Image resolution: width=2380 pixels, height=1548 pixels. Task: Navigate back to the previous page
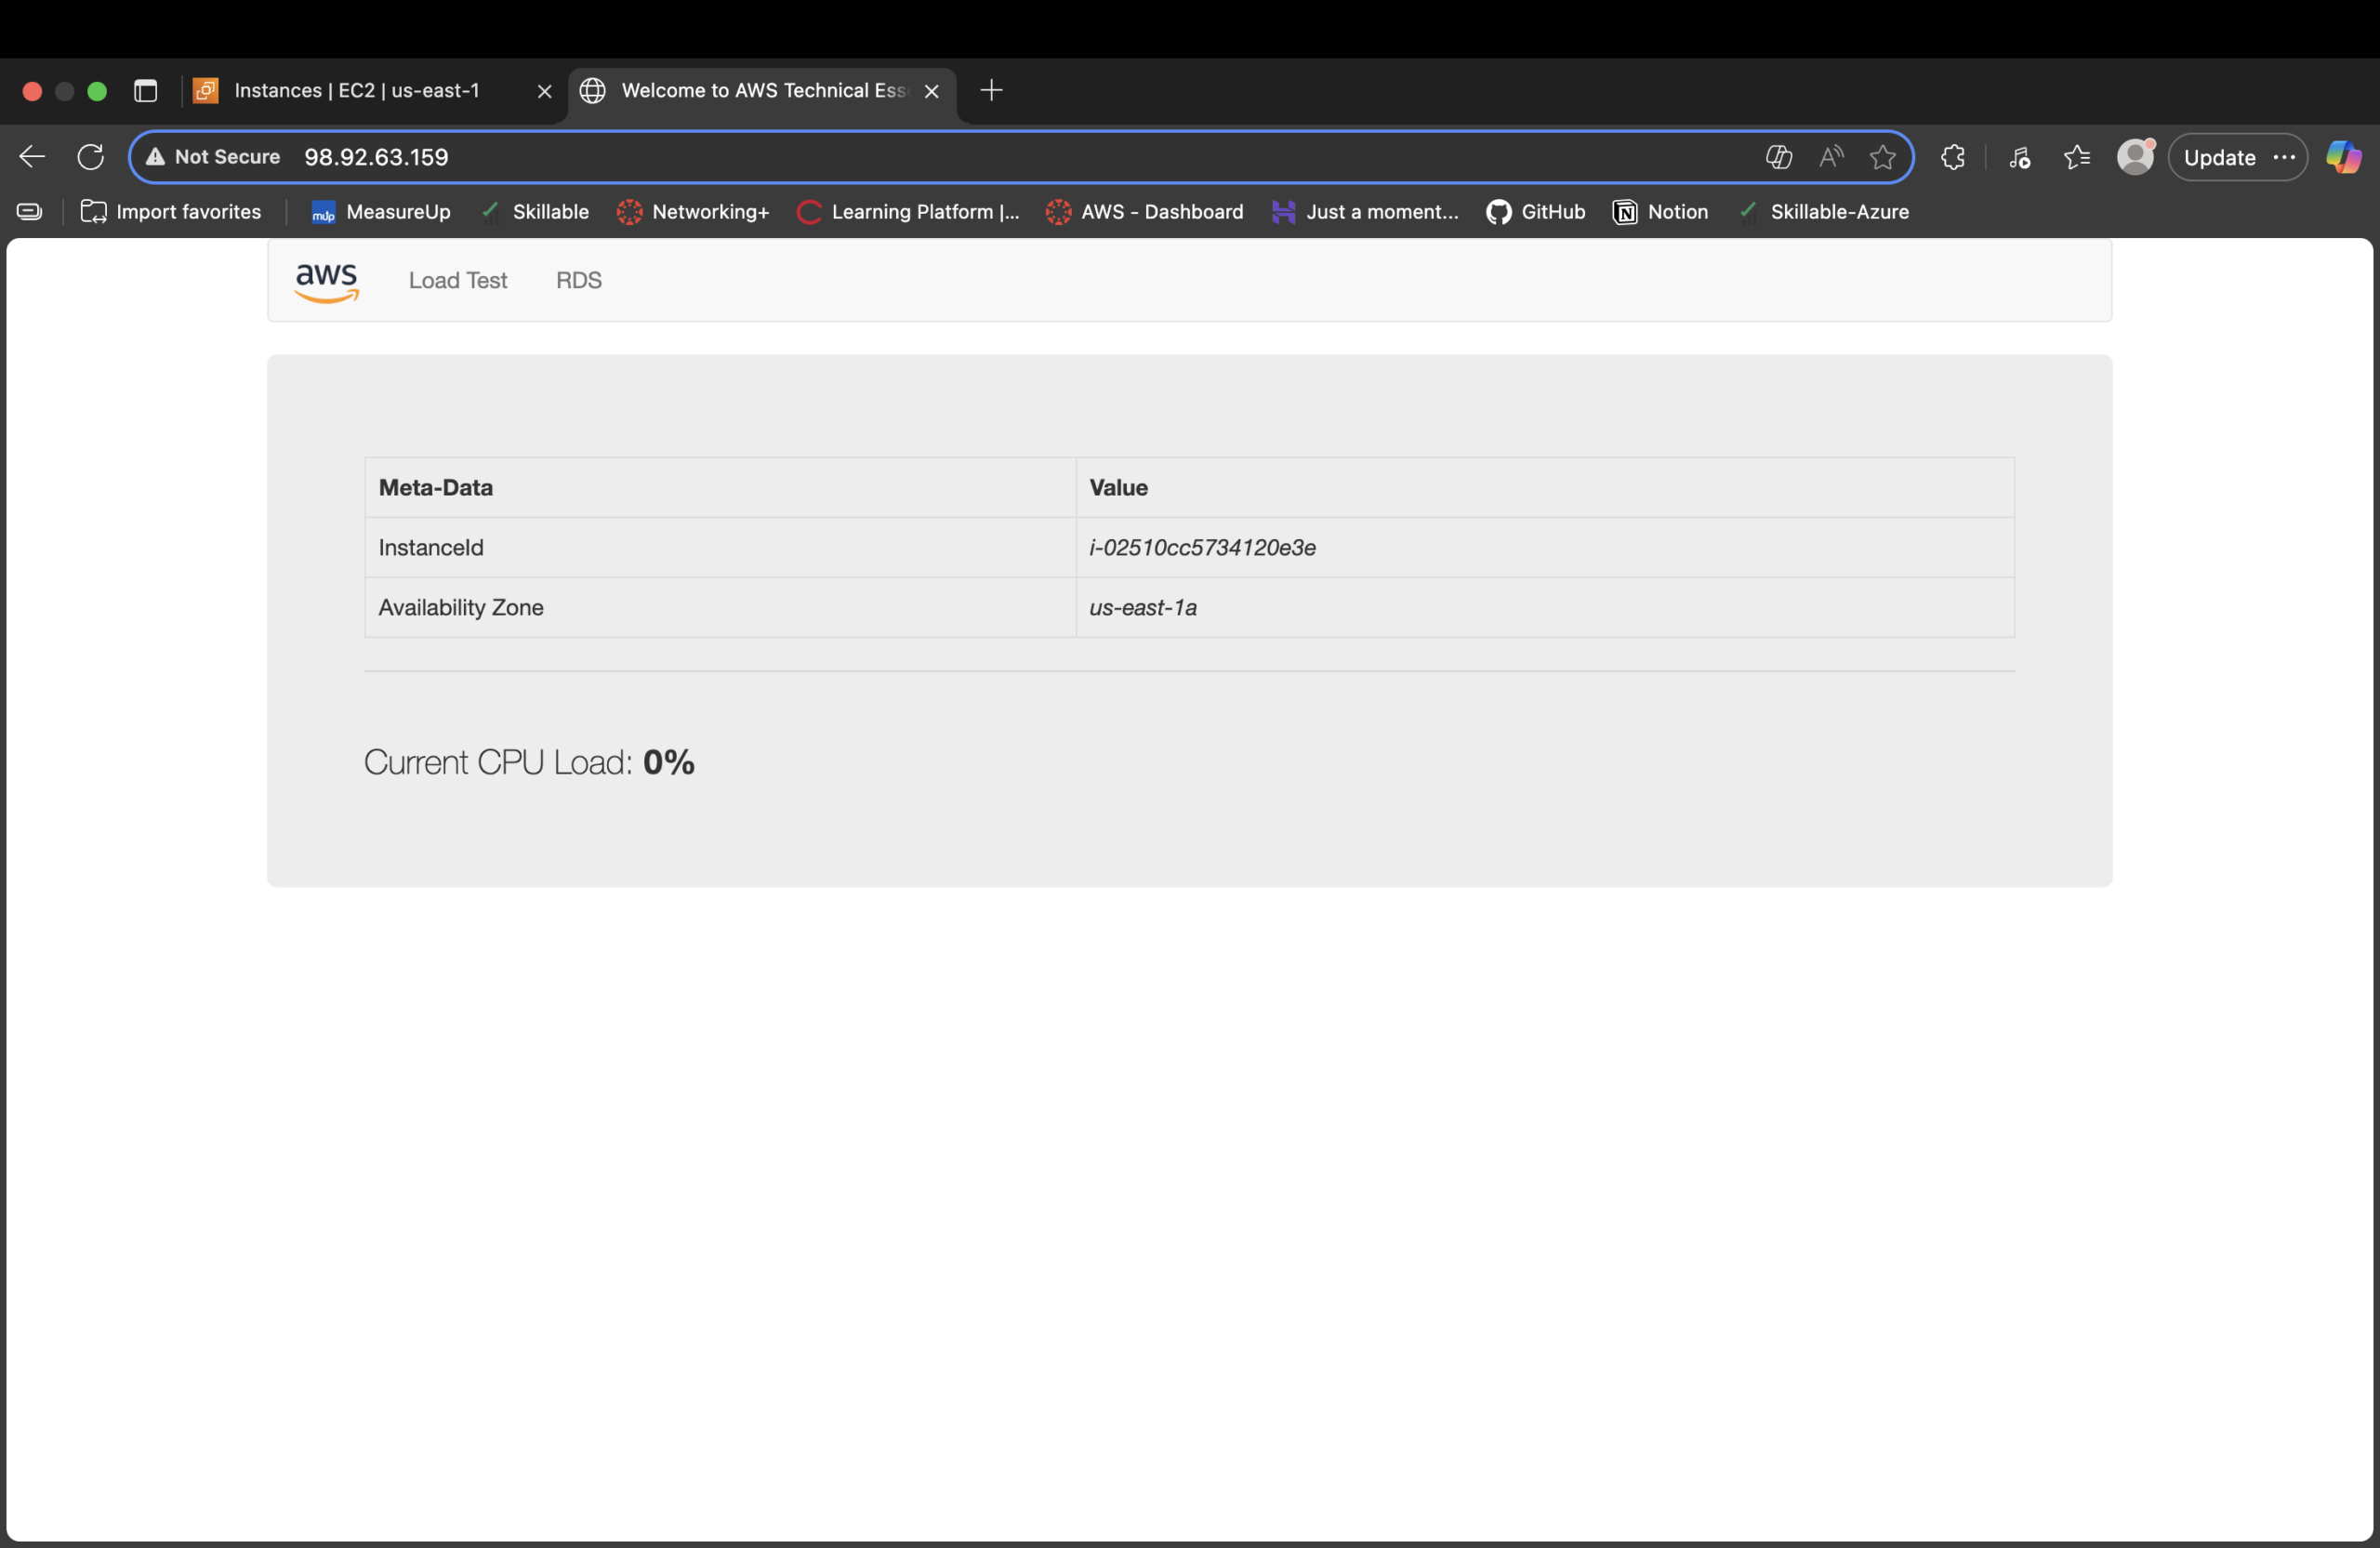click(32, 156)
